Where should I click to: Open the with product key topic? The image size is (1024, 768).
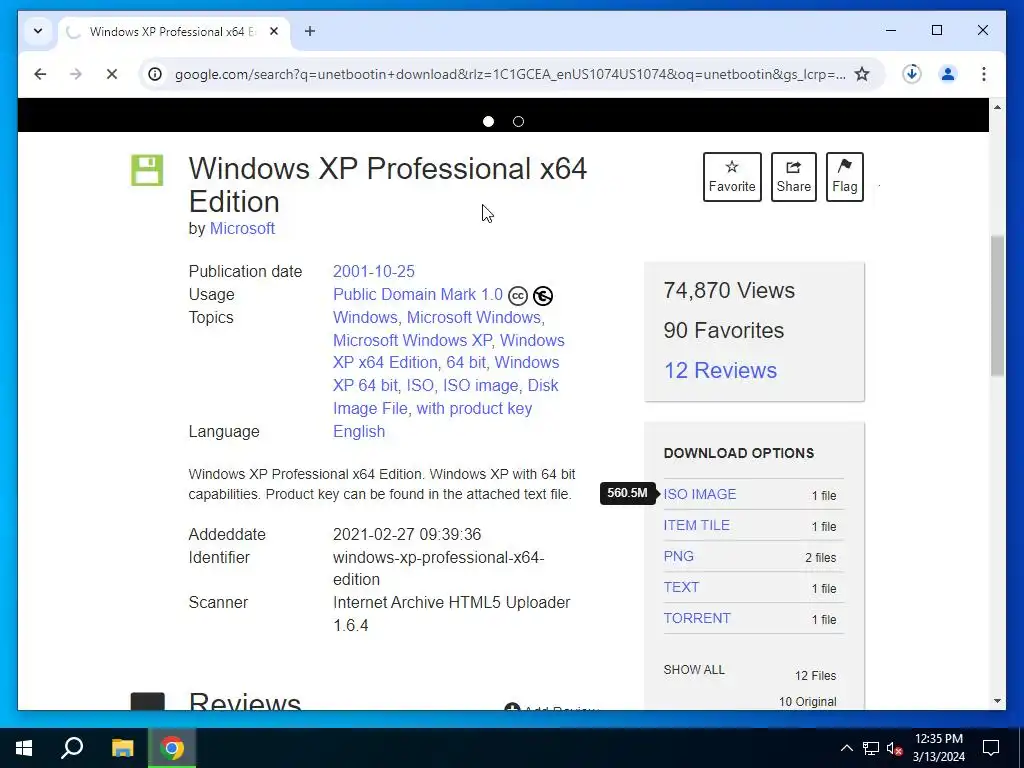point(474,408)
